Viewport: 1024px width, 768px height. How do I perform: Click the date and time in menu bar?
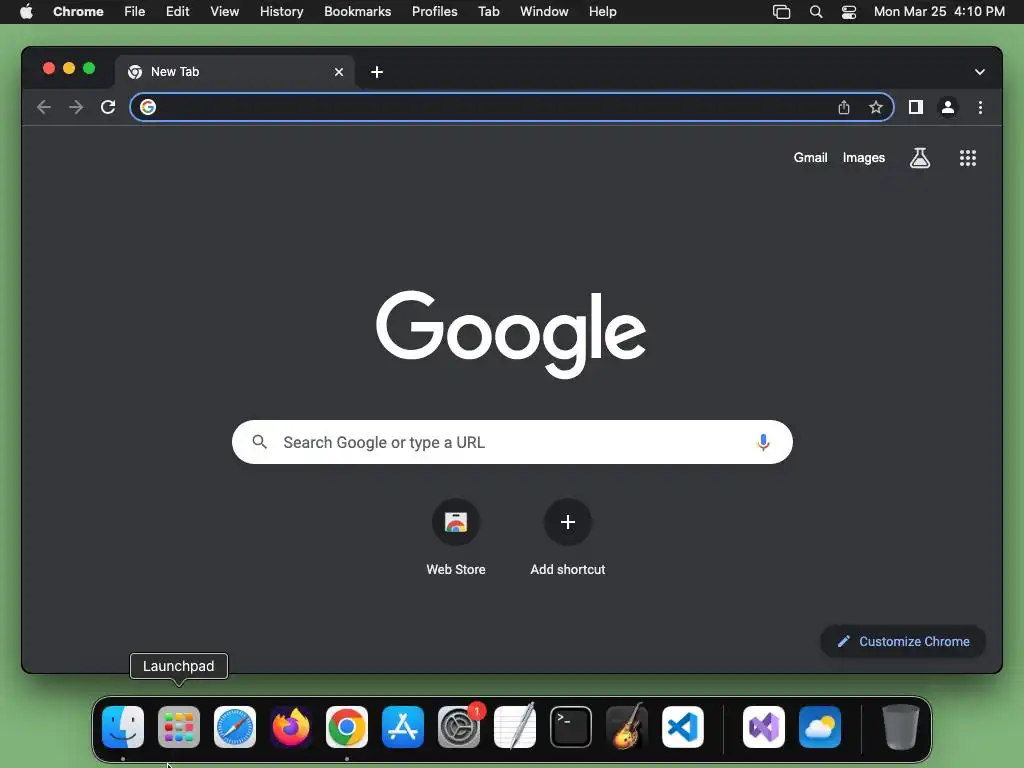(x=939, y=12)
